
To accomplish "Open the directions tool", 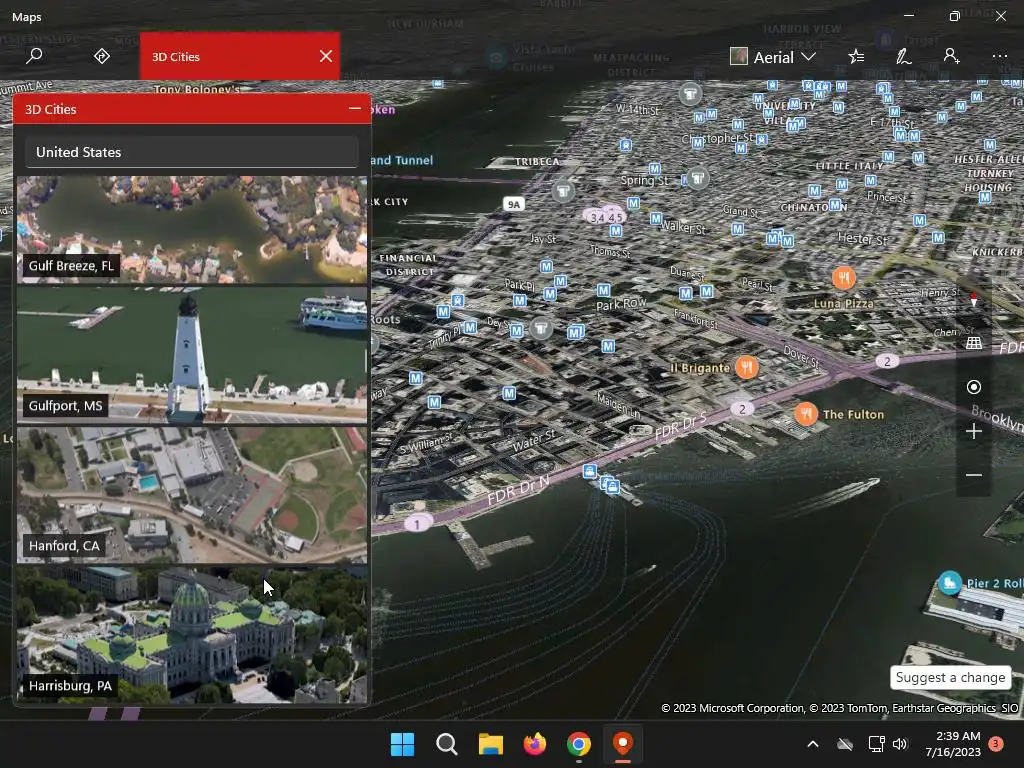I will [x=101, y=56].
